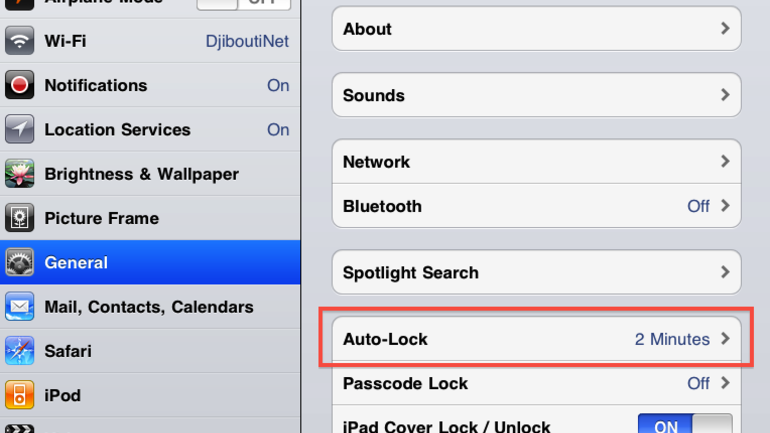Image resolution: width=770 pixels, height=433 pixels.
Task: Tap the Brightness & Wallpaper flower icon
Action: point(19,173)
